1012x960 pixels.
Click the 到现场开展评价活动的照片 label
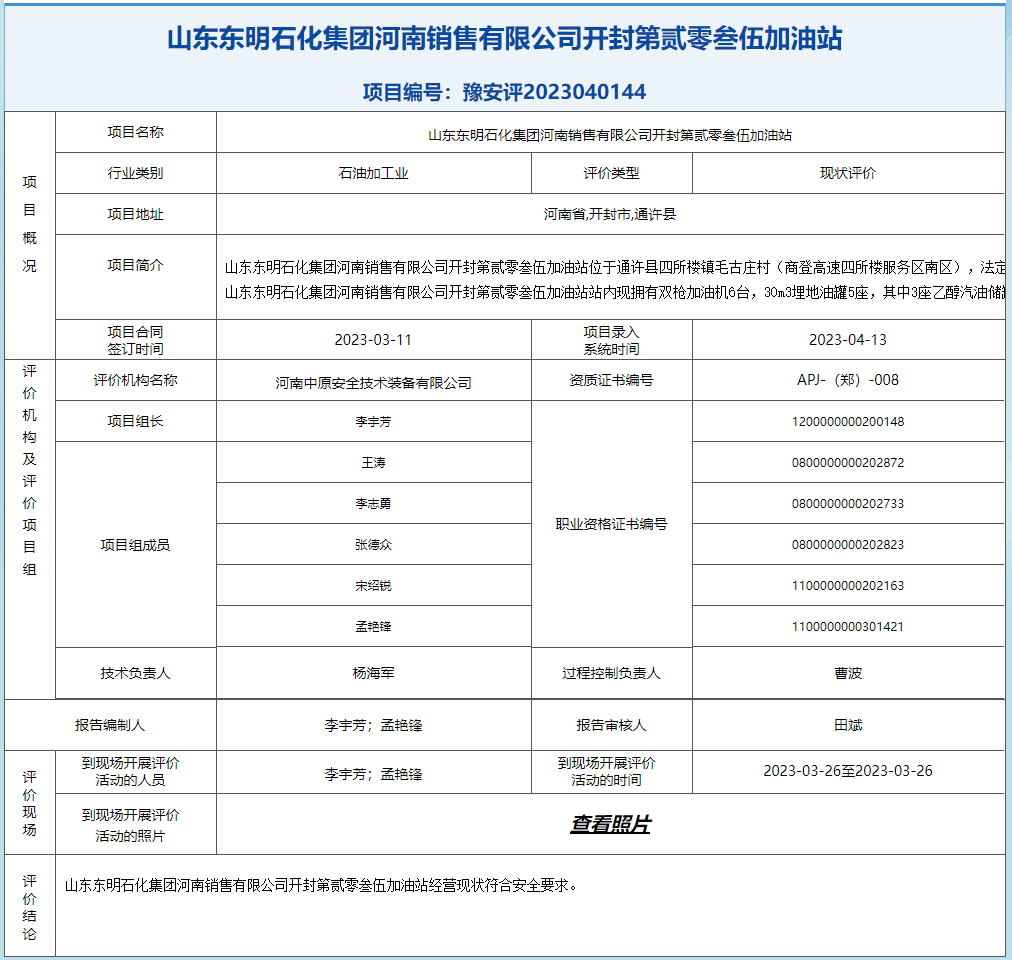130,825
